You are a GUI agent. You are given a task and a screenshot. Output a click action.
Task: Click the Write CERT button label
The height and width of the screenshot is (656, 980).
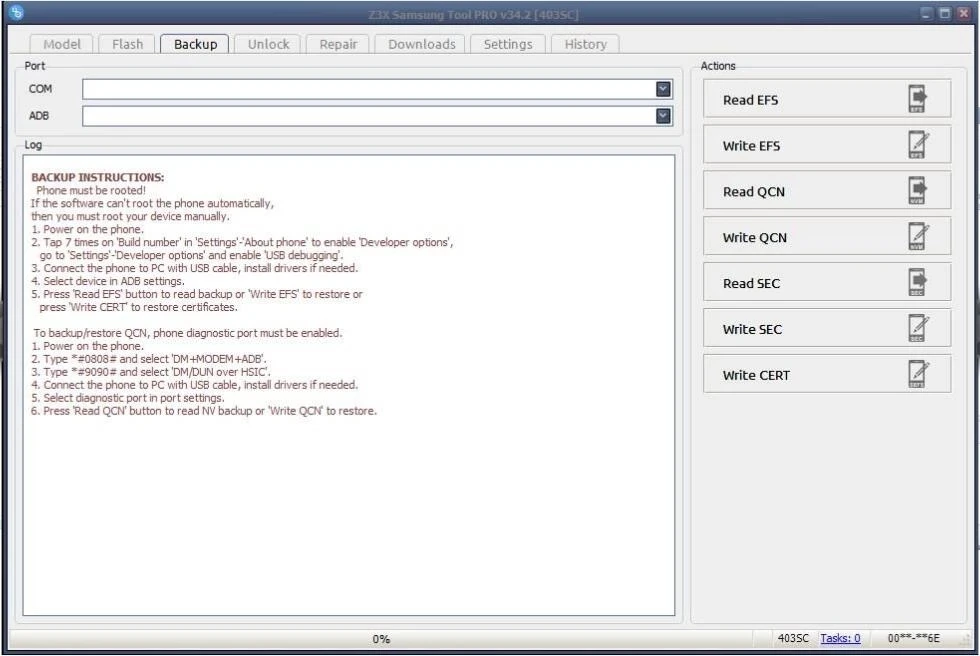pos(756,375)
